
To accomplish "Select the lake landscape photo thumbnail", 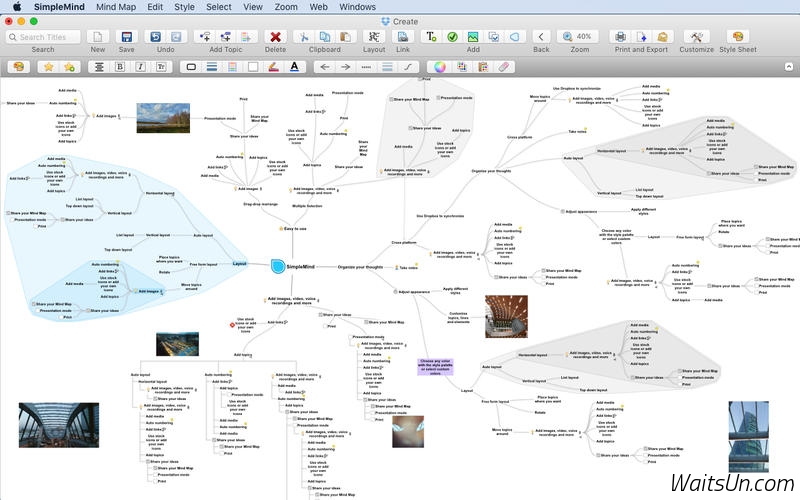I will pyautogui.click(x=163, y=118).
